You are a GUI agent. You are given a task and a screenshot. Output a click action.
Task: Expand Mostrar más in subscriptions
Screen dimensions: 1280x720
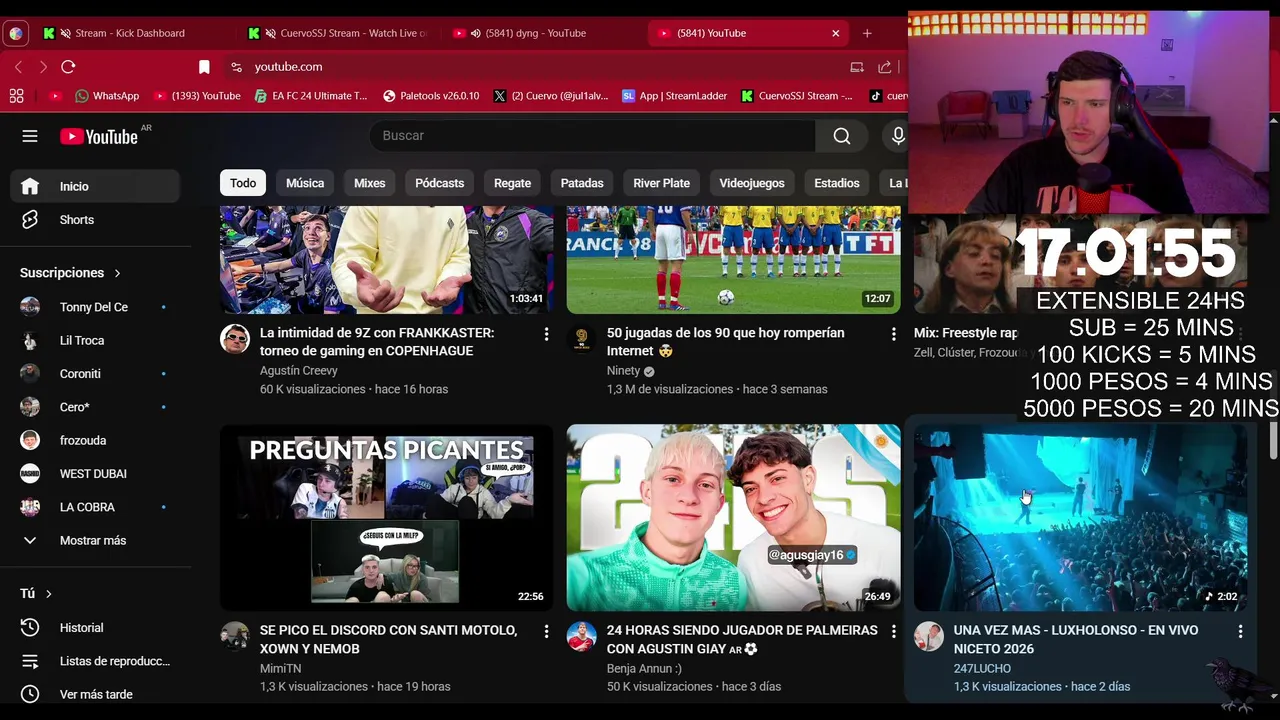[95, 541]
